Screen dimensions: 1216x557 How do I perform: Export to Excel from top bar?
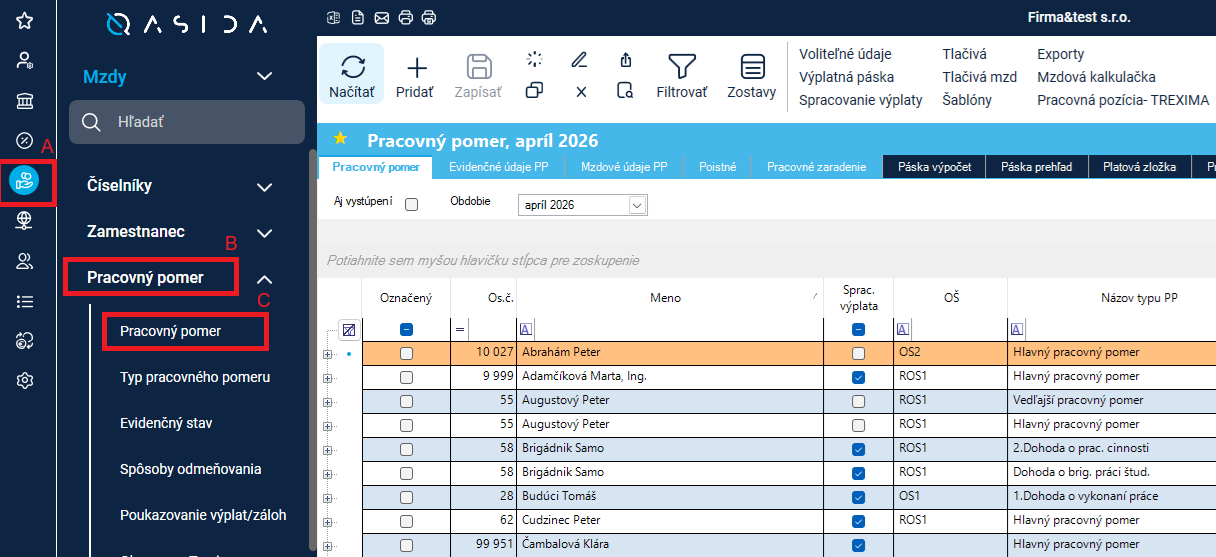click(x=334, y=17)
